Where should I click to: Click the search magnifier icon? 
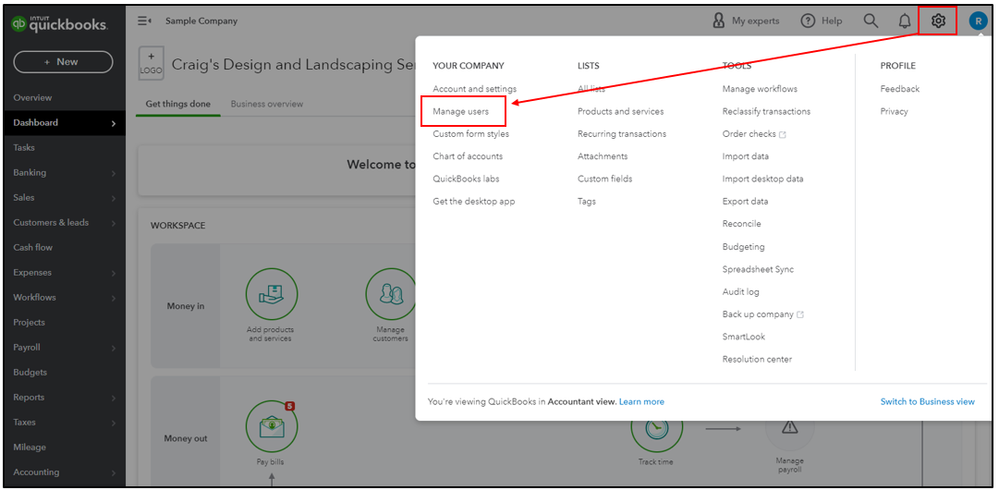(x=871, y=21)
